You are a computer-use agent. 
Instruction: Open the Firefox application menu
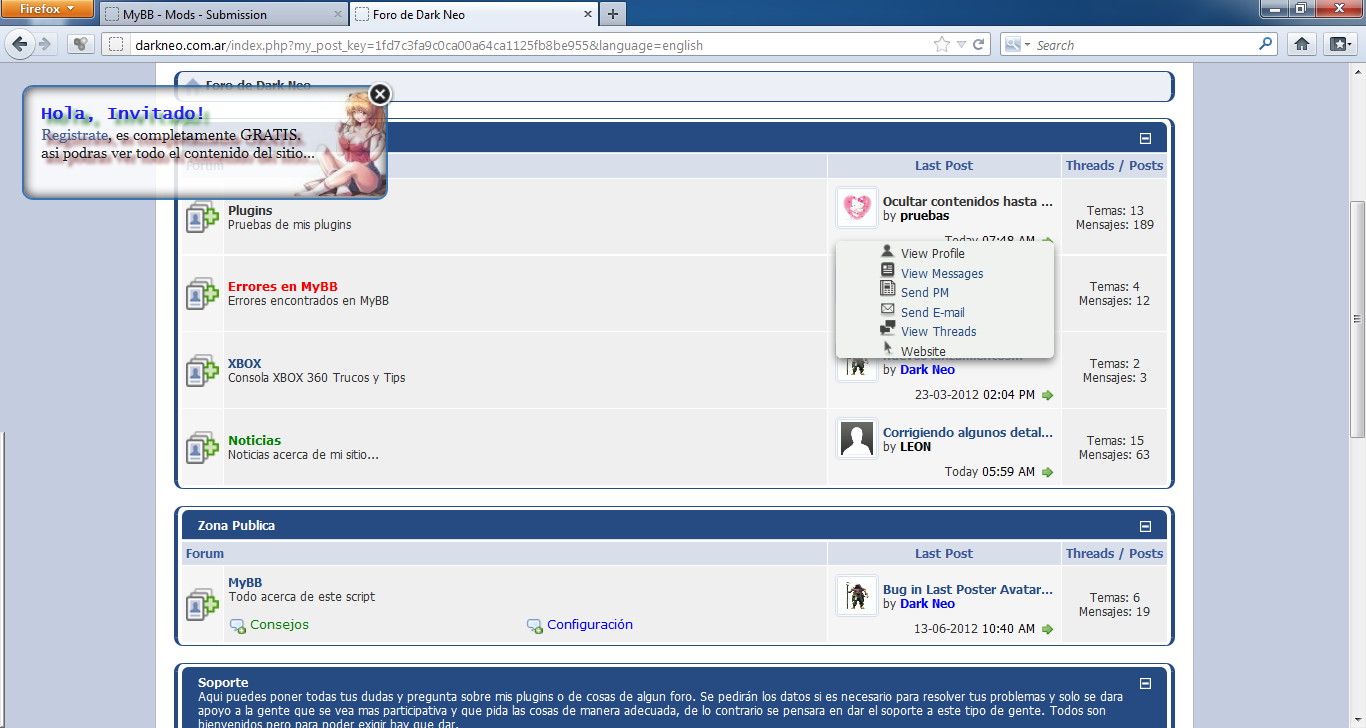pos(48,9)
